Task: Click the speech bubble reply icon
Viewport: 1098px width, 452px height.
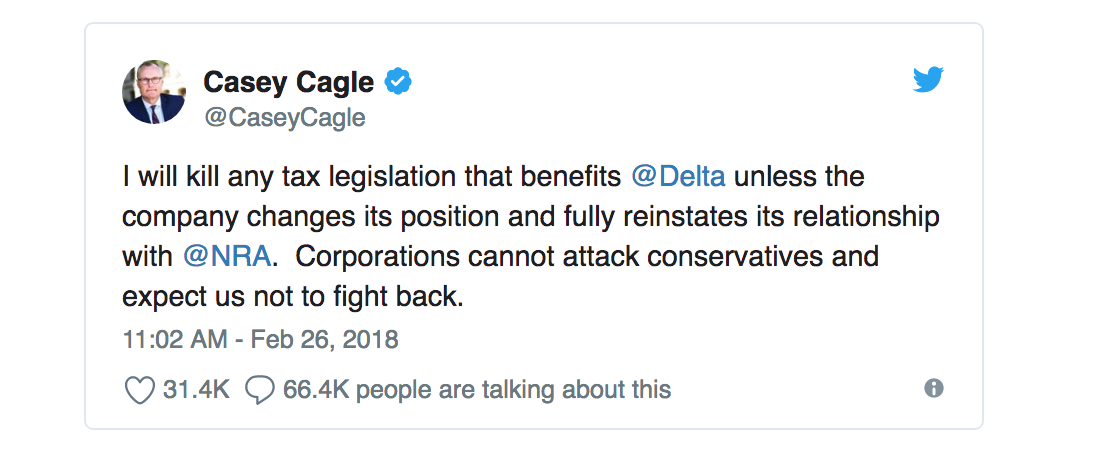Action: pyautogui.click(x=260, y=389)
